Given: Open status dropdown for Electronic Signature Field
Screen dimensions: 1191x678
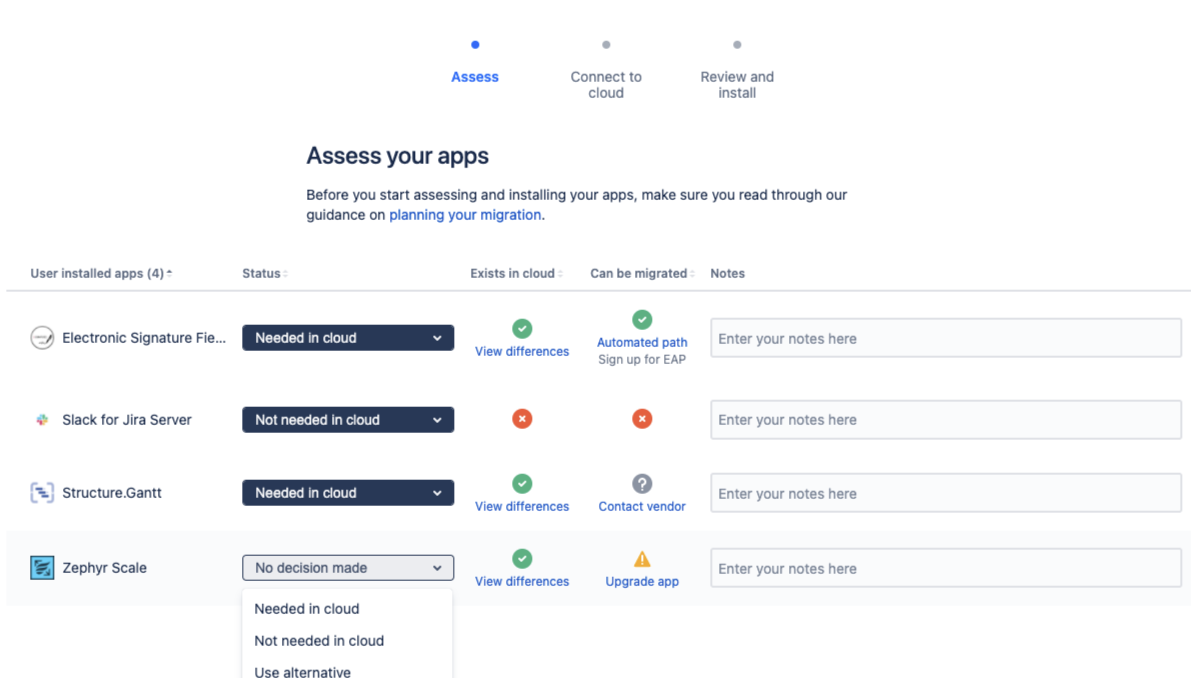Looking at the screenshot, I should point(347,338).
